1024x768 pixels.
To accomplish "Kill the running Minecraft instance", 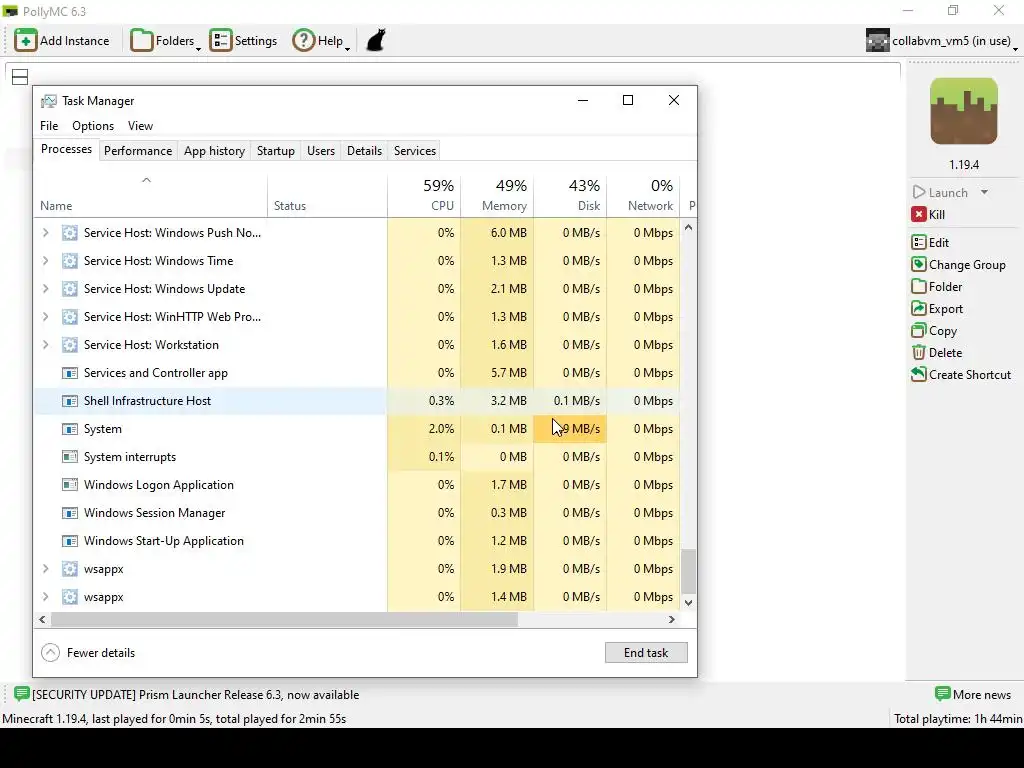I will [x=928, y=214].
